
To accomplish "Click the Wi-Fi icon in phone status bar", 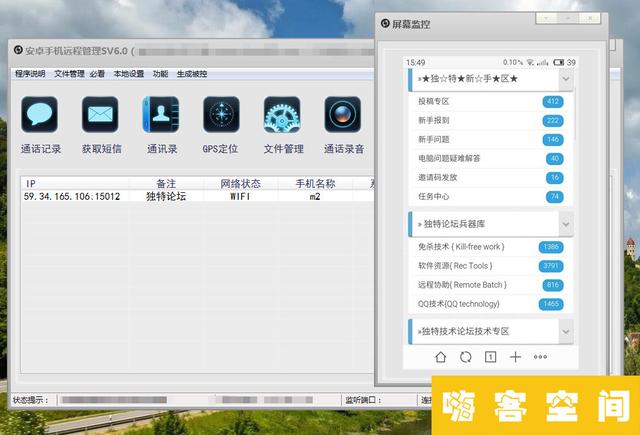I will (x=530, y=62).
